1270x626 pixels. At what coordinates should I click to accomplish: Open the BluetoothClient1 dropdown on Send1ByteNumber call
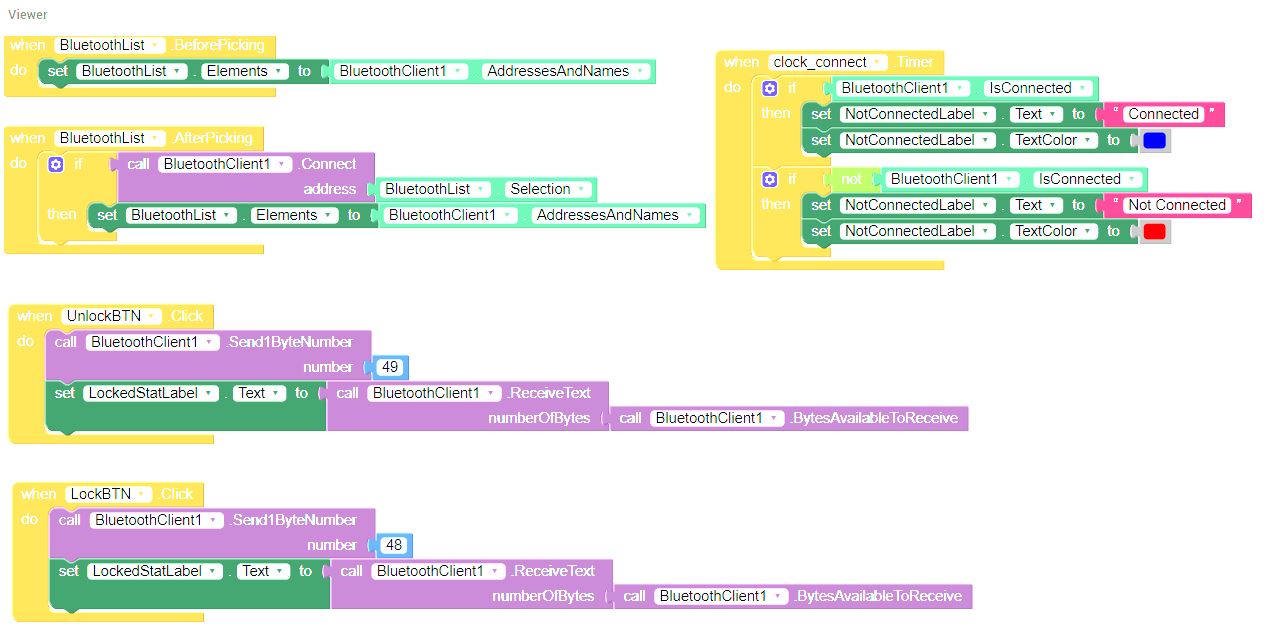pos(210,341)
